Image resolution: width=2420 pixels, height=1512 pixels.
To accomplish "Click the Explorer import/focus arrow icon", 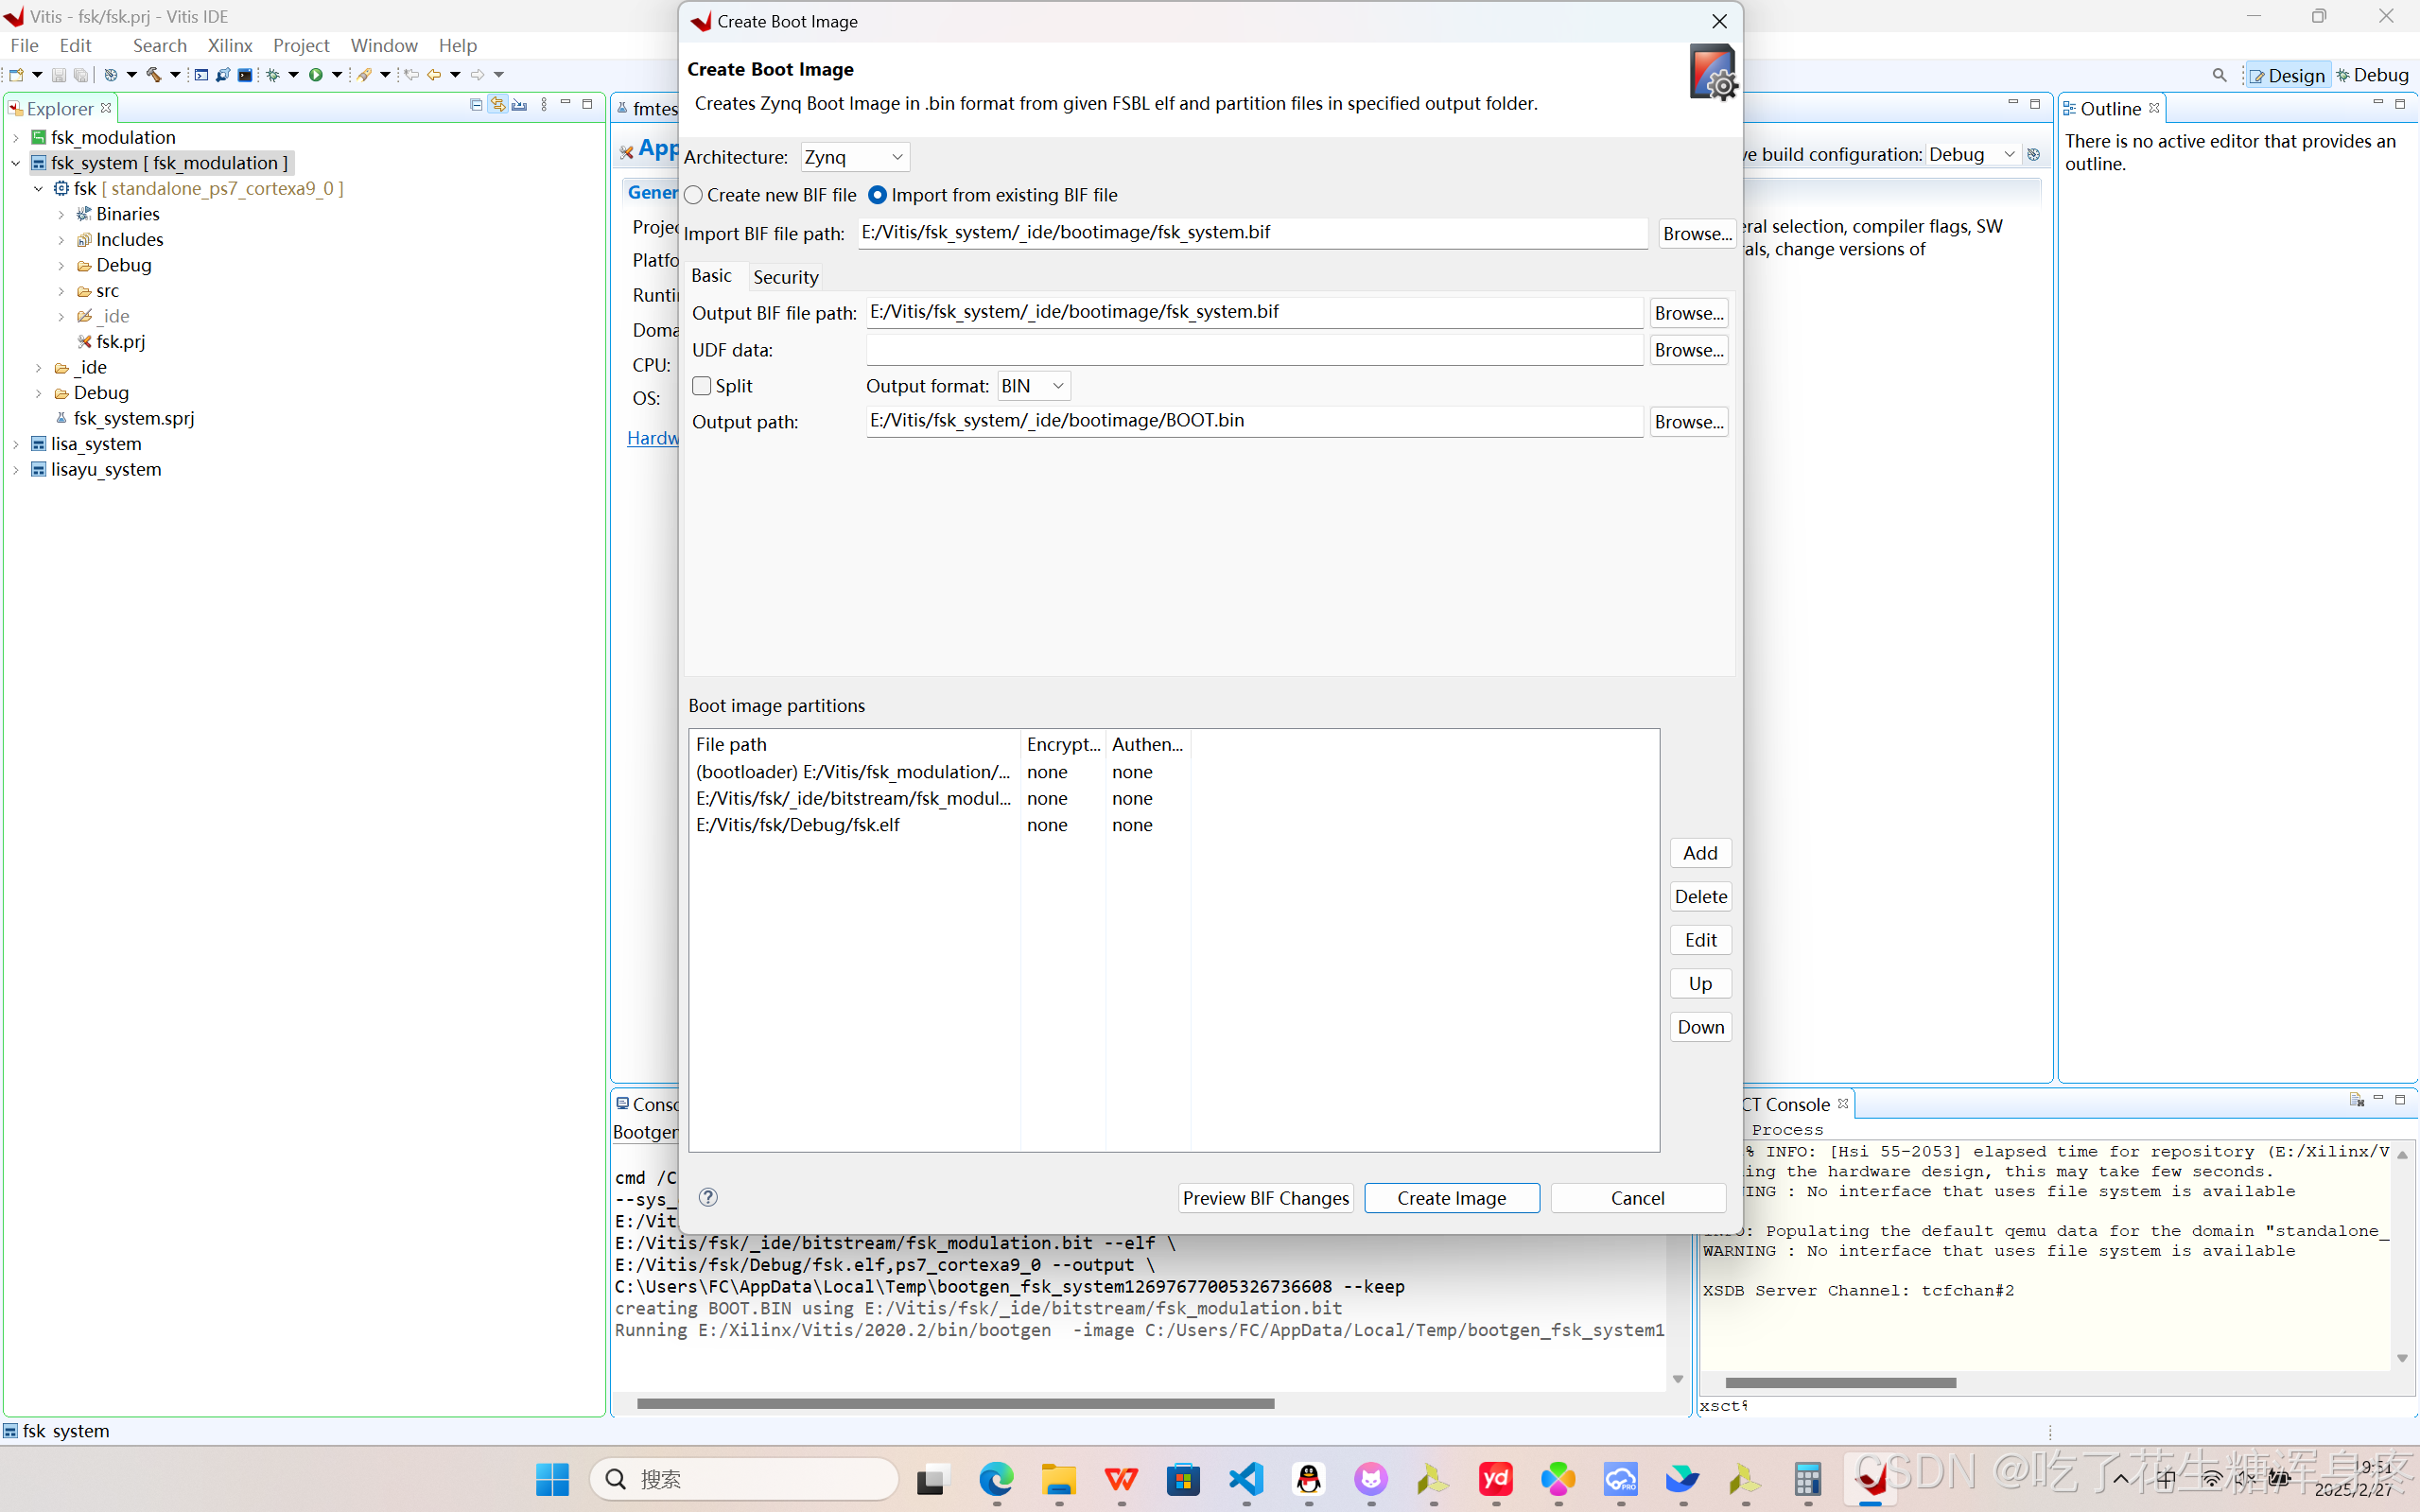I will 519,105.
